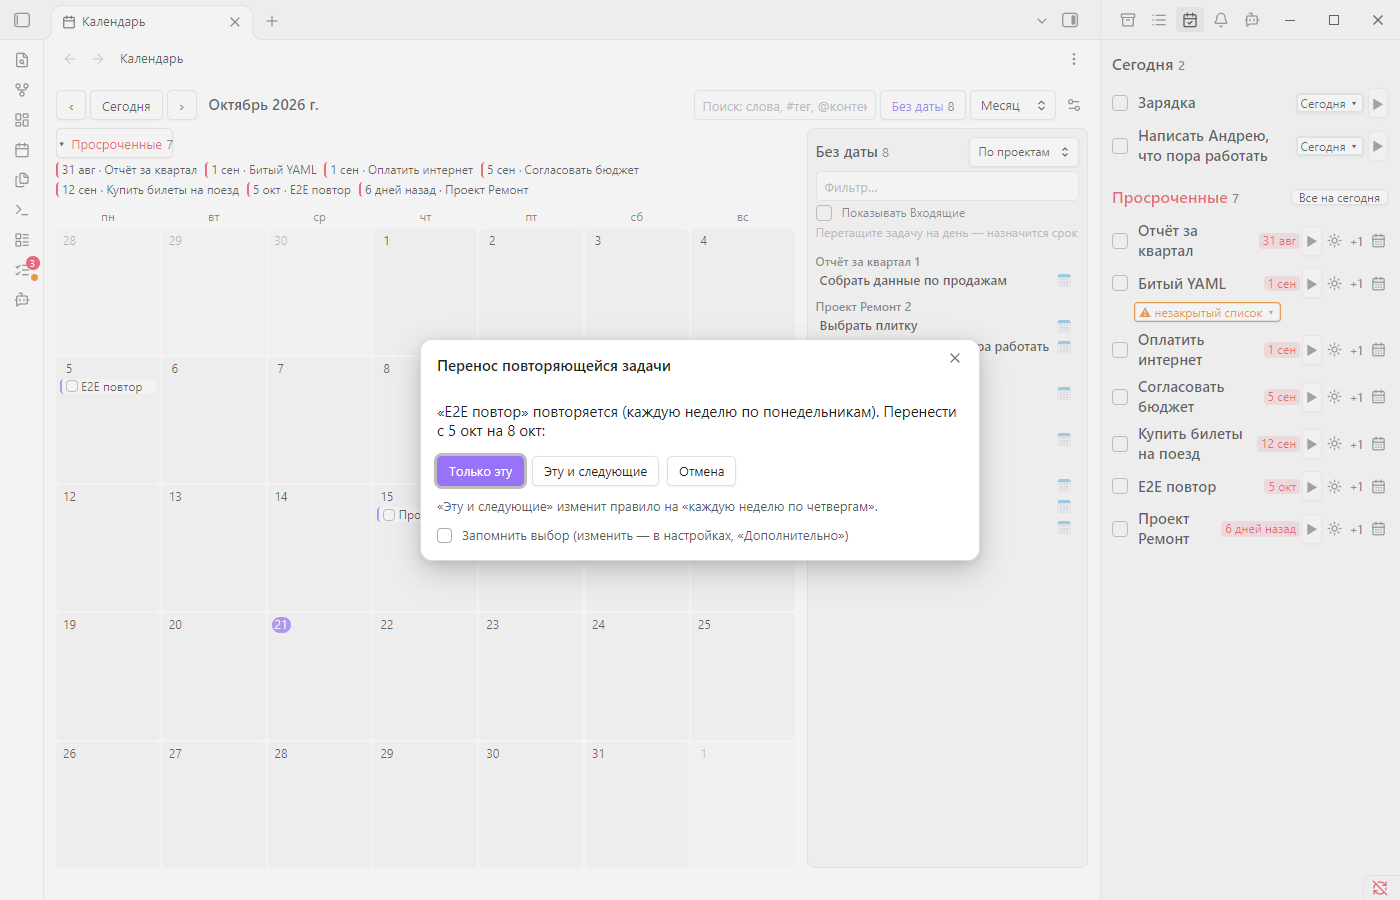This screenshot has width=1400, height=900.
Task: Click the sun icon for Битый YAML
Action: tap(1334, 284)
